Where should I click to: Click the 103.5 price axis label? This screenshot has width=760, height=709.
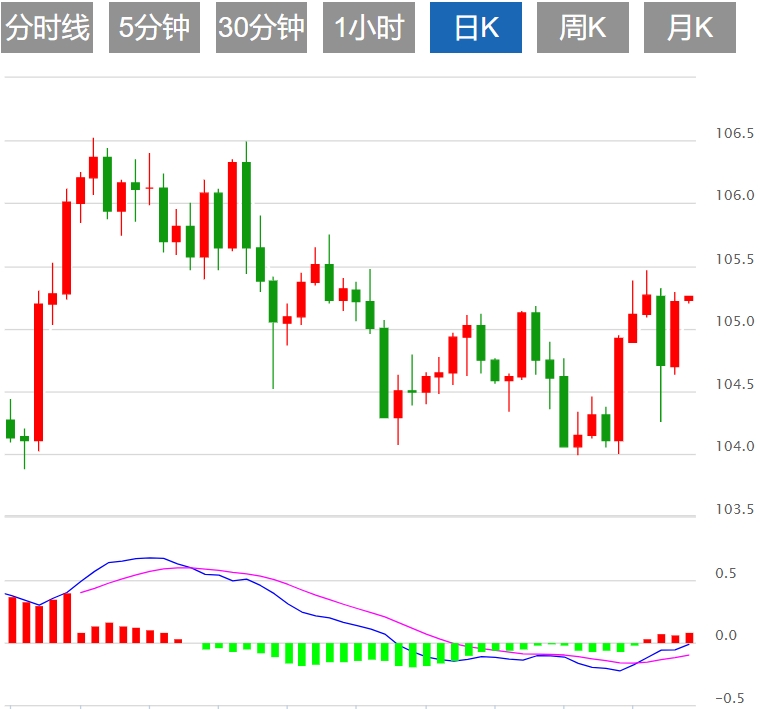pyautogui.click(x=735, y=509)
